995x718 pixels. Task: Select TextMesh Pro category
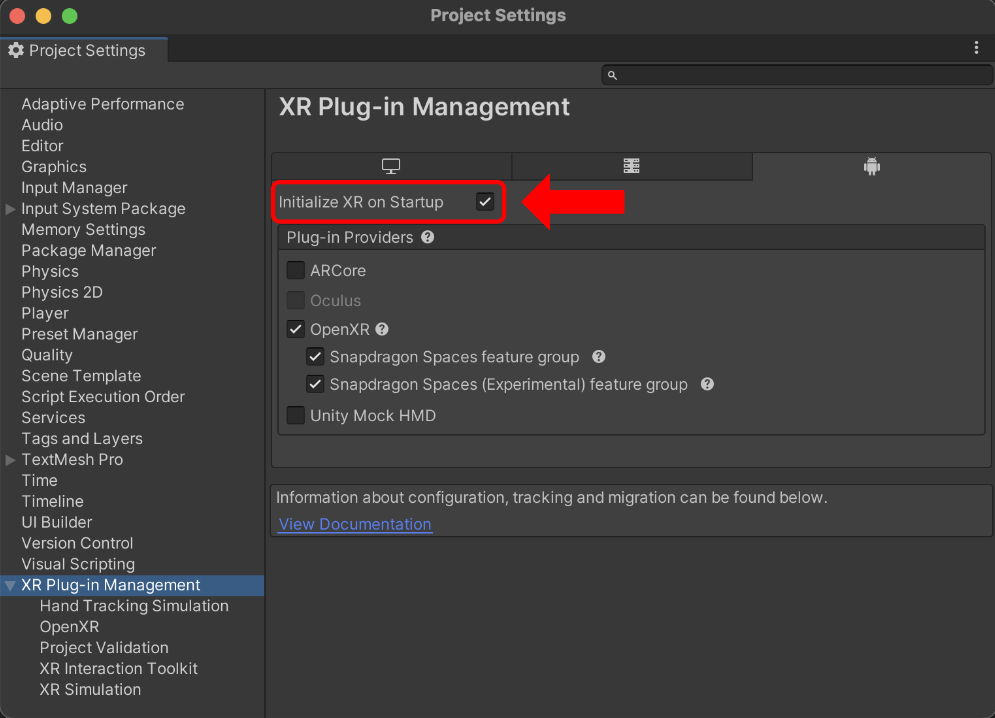pyautogui.click(x=72, y=460)
